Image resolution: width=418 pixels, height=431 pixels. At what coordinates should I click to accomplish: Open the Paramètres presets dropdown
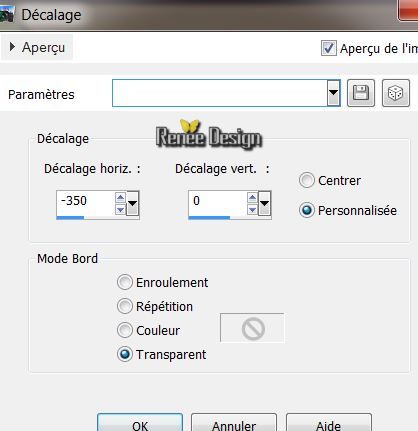333,93
